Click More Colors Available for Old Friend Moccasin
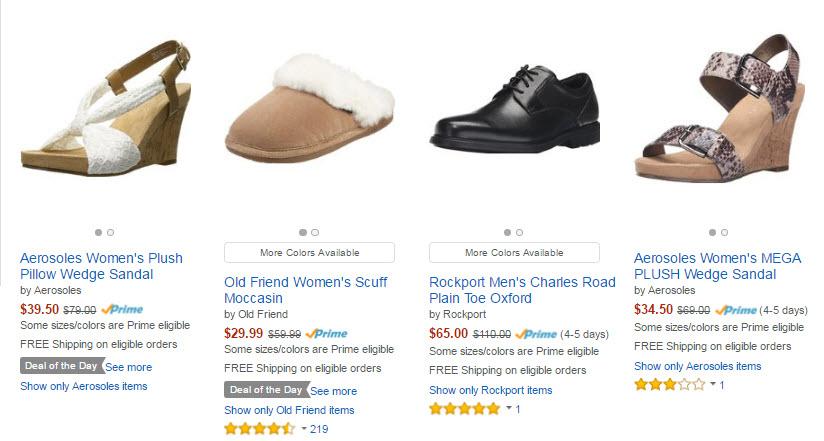This screenshot has width=824, height=441. [x=309, y=253]
